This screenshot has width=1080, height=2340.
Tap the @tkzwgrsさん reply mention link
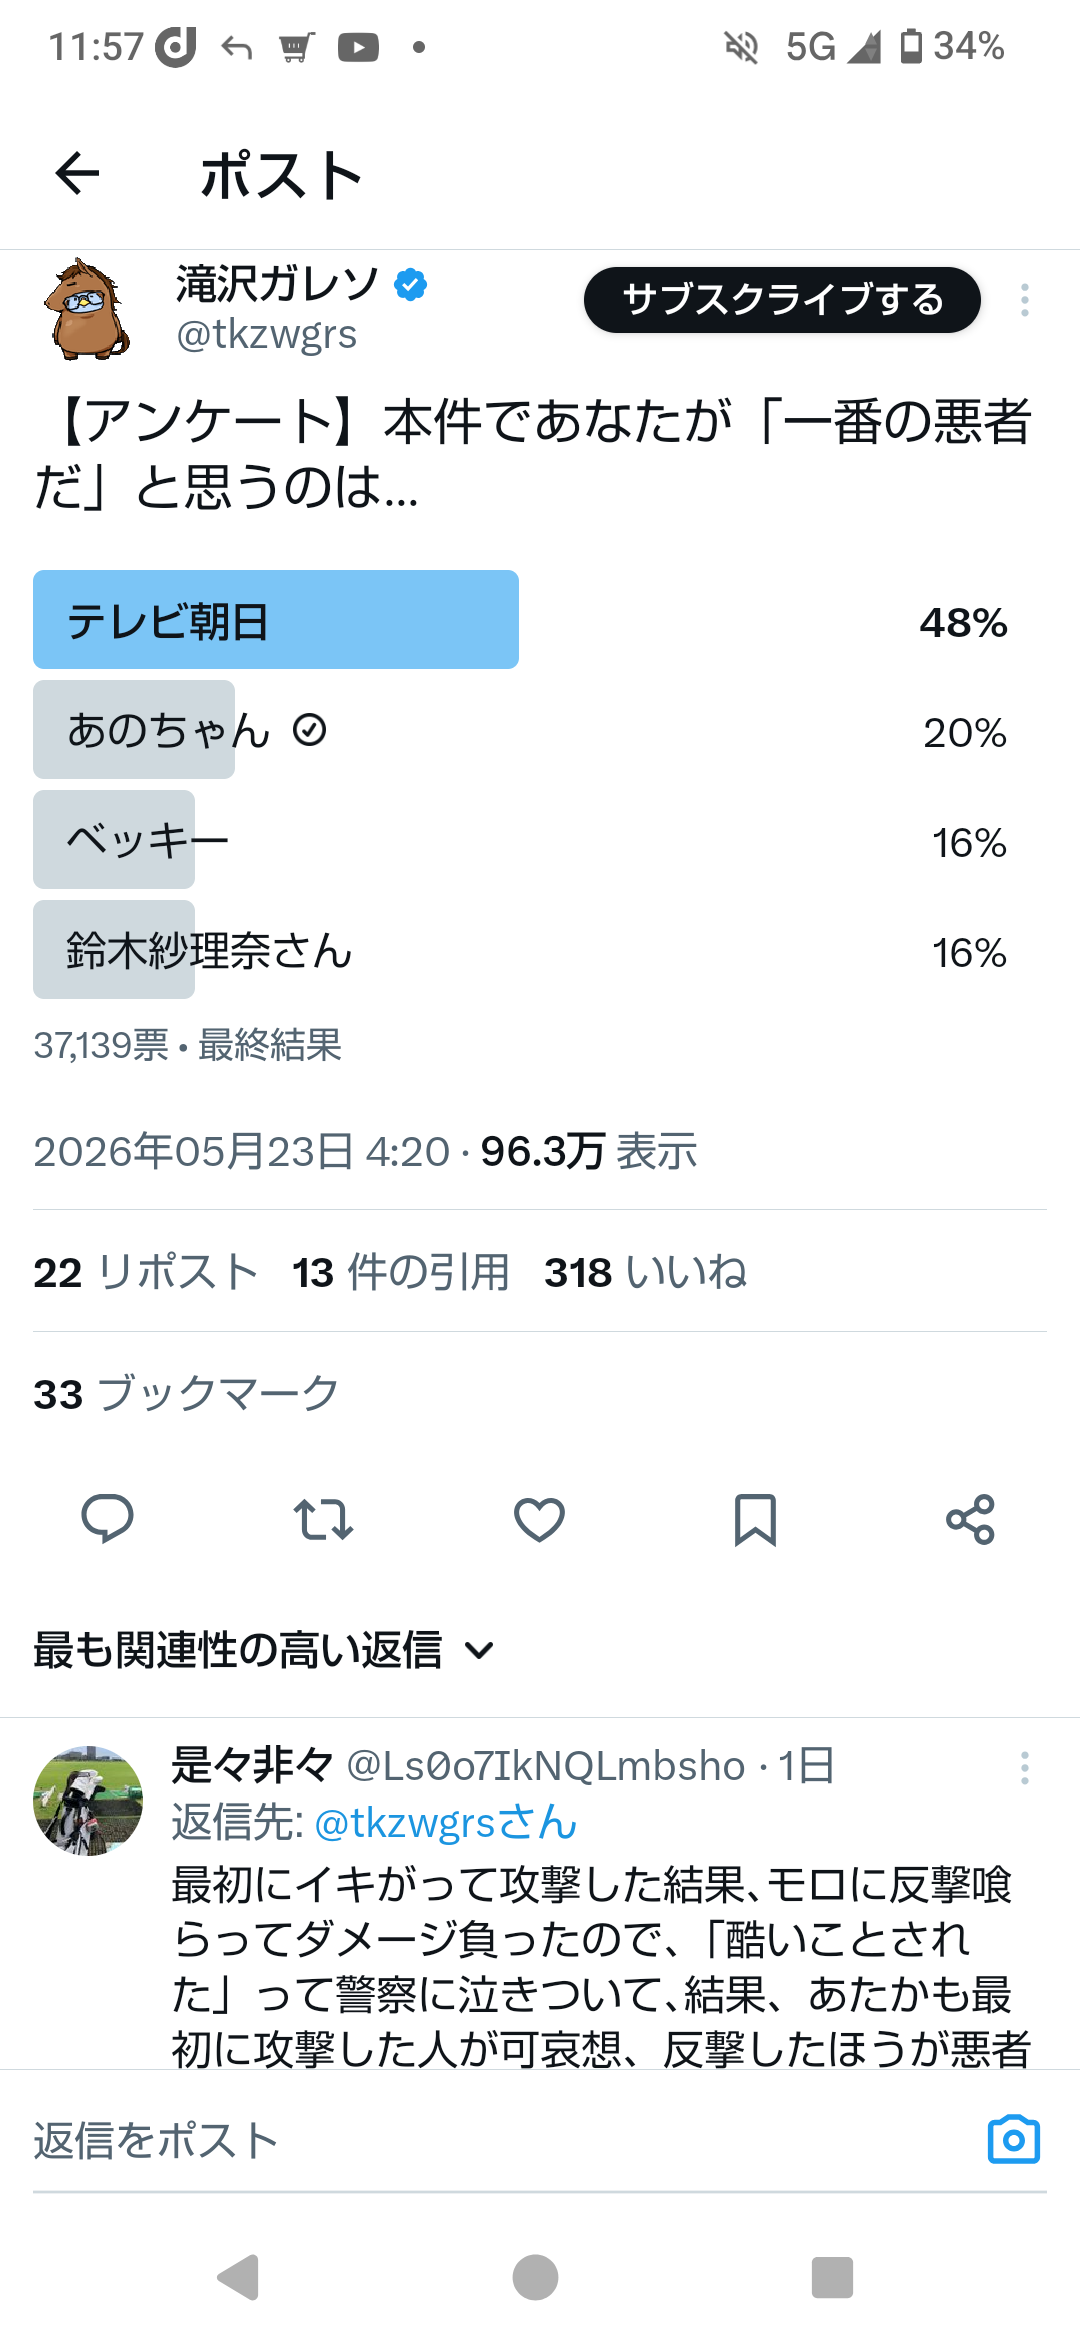point(446,1822)
